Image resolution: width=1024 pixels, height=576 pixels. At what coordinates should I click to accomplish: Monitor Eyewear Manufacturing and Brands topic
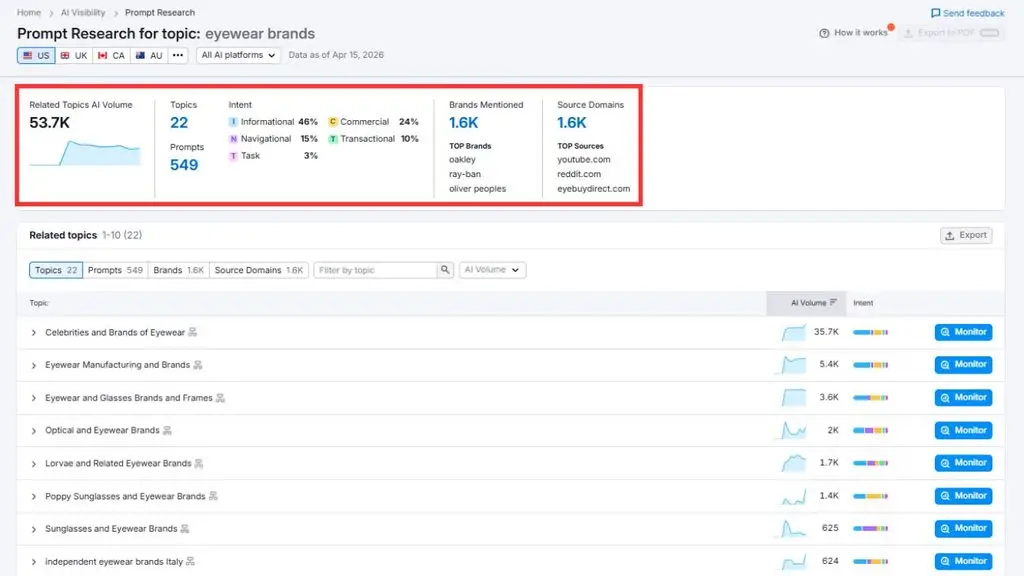point(963,364)
